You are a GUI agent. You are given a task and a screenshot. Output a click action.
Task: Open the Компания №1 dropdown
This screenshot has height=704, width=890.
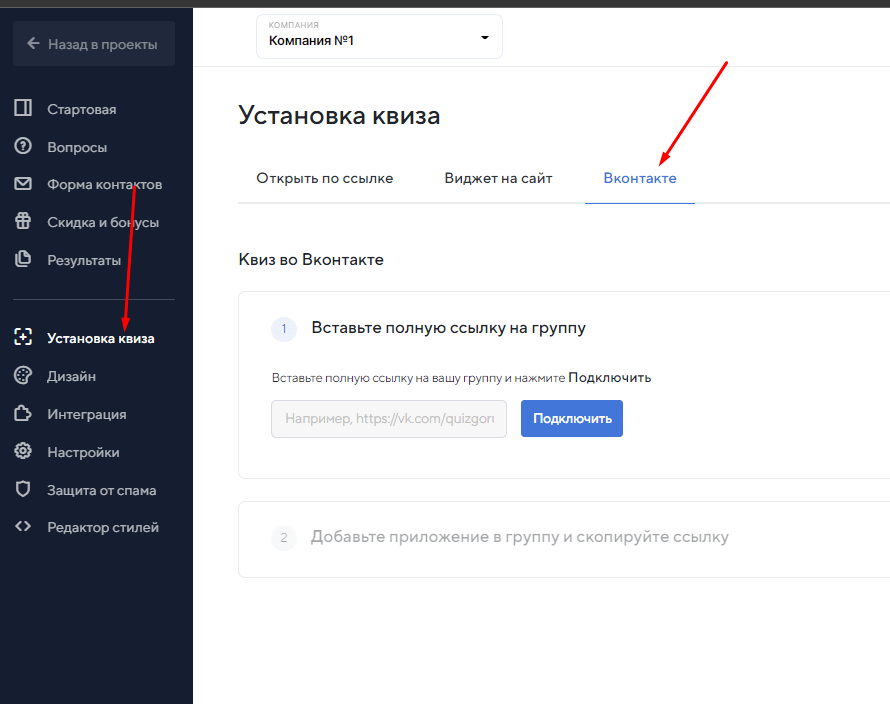click(x=379, y=37)
